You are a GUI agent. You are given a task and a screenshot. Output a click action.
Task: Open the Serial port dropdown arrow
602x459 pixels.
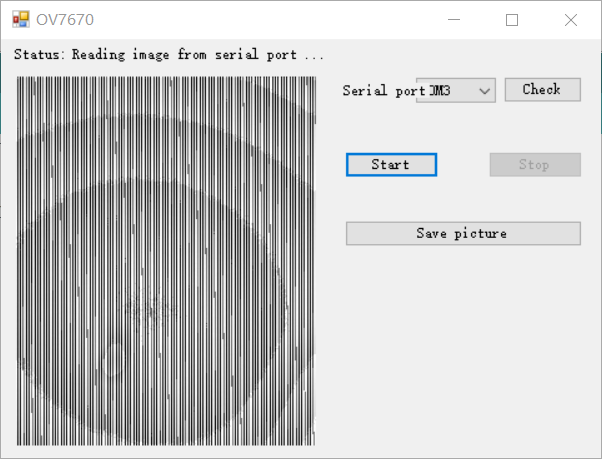485,91
